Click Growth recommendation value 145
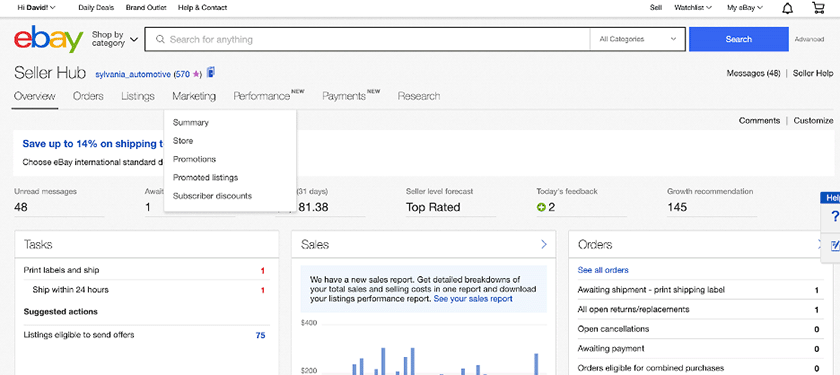The height and width of the screenshot is (375, 840). 677,207
